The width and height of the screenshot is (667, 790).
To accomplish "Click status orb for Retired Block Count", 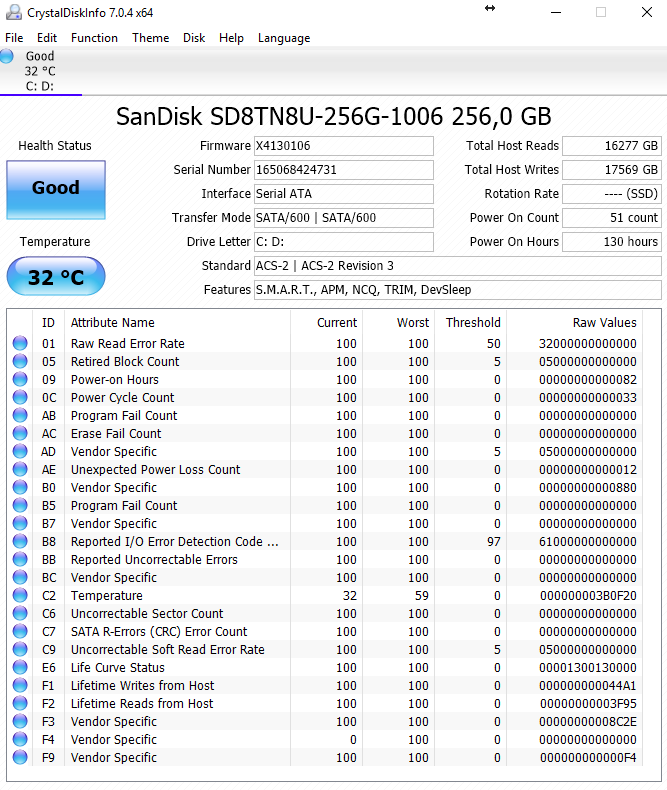I will point(20,362).
